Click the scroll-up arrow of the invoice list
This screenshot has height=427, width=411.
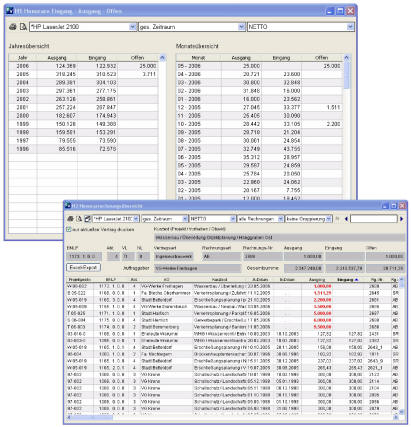(x=402, y=280)
